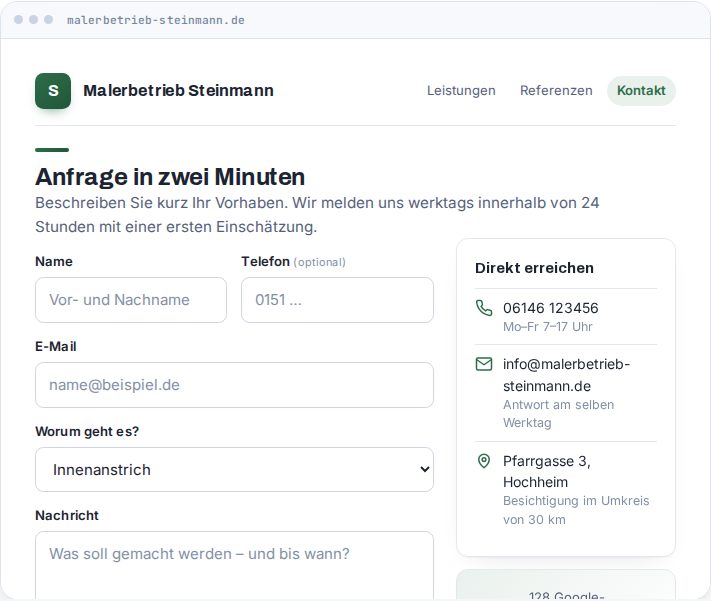Click the Antwort am selben Werktag note
Image resolution: width=711 pixels, height=601 pixels.
tap(559, 414)
